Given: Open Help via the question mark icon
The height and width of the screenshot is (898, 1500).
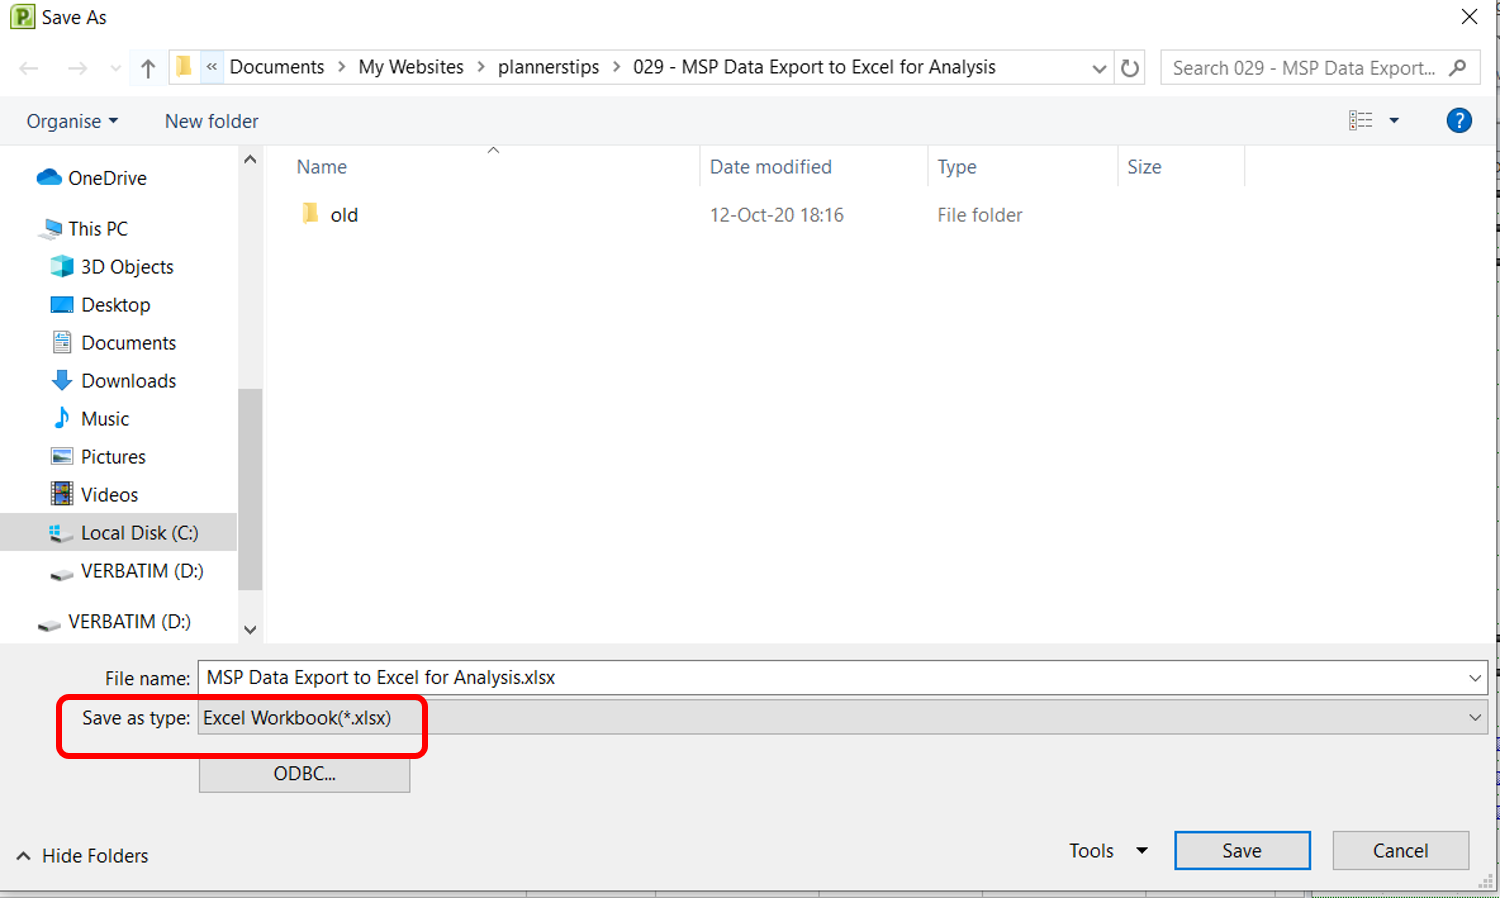Looking at the screenshot, I should pyautogui.click(x=1459, y=120).
